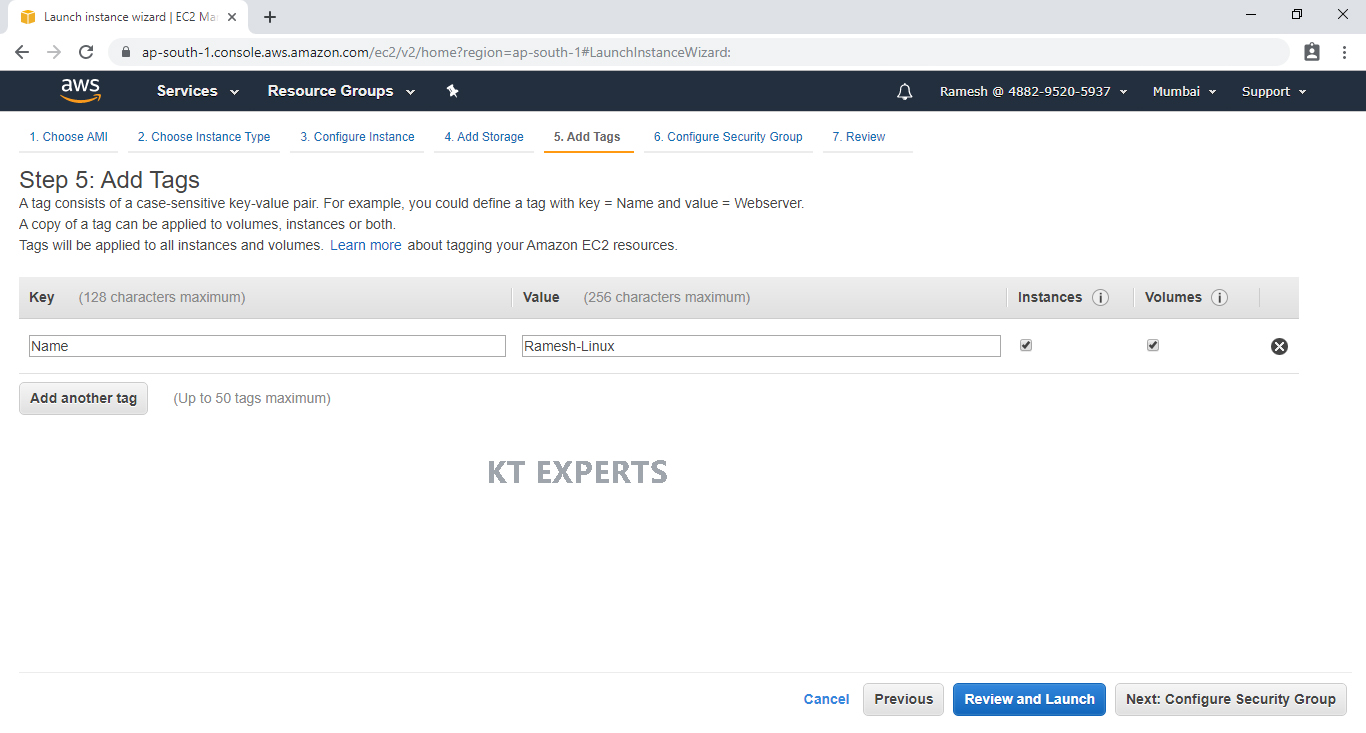Click Next: Configure Security Group button
This screenshot has height=733, width=1366.
(x=1230, y=699)
